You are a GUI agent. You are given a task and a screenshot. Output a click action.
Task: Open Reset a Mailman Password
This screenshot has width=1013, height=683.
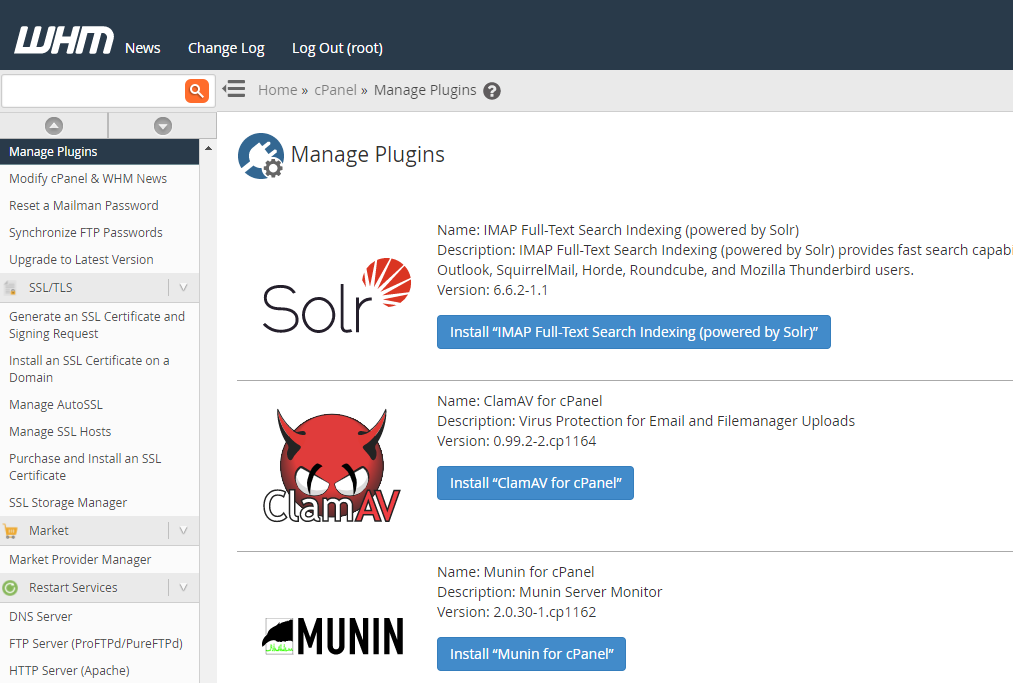(84, 206)
